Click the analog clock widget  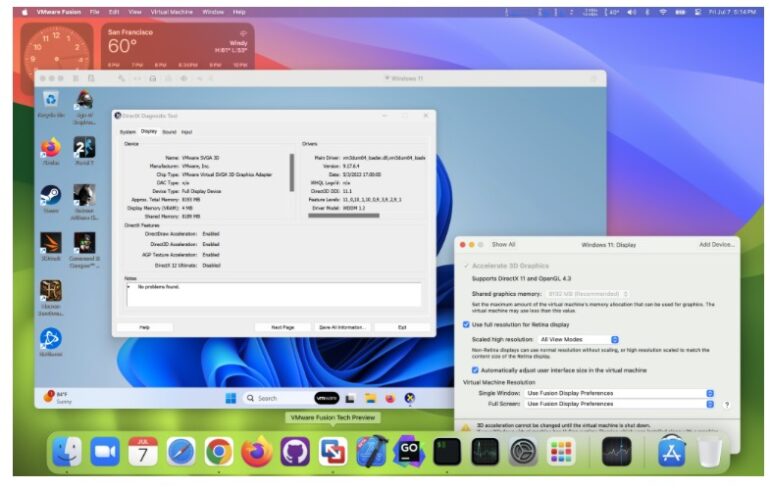point(56,47)
